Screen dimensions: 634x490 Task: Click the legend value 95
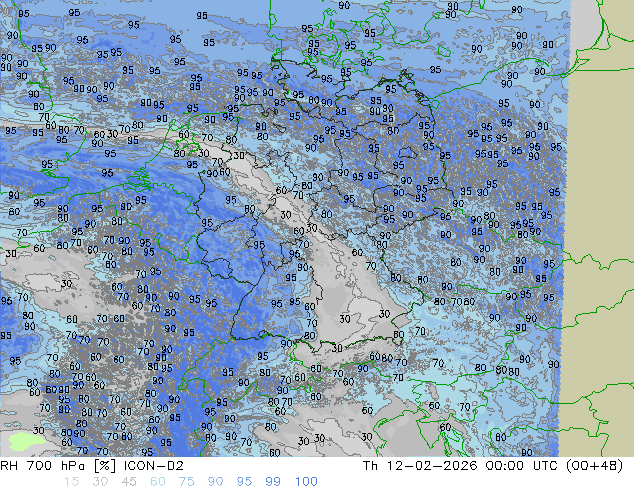[x=244, y=482]
